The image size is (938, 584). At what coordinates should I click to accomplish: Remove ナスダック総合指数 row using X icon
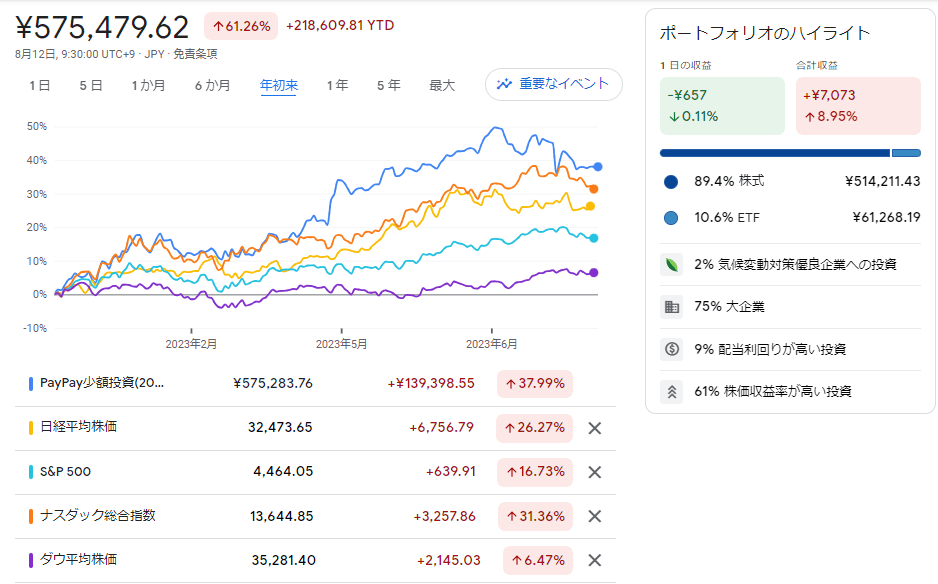click(x=594, y=516)
